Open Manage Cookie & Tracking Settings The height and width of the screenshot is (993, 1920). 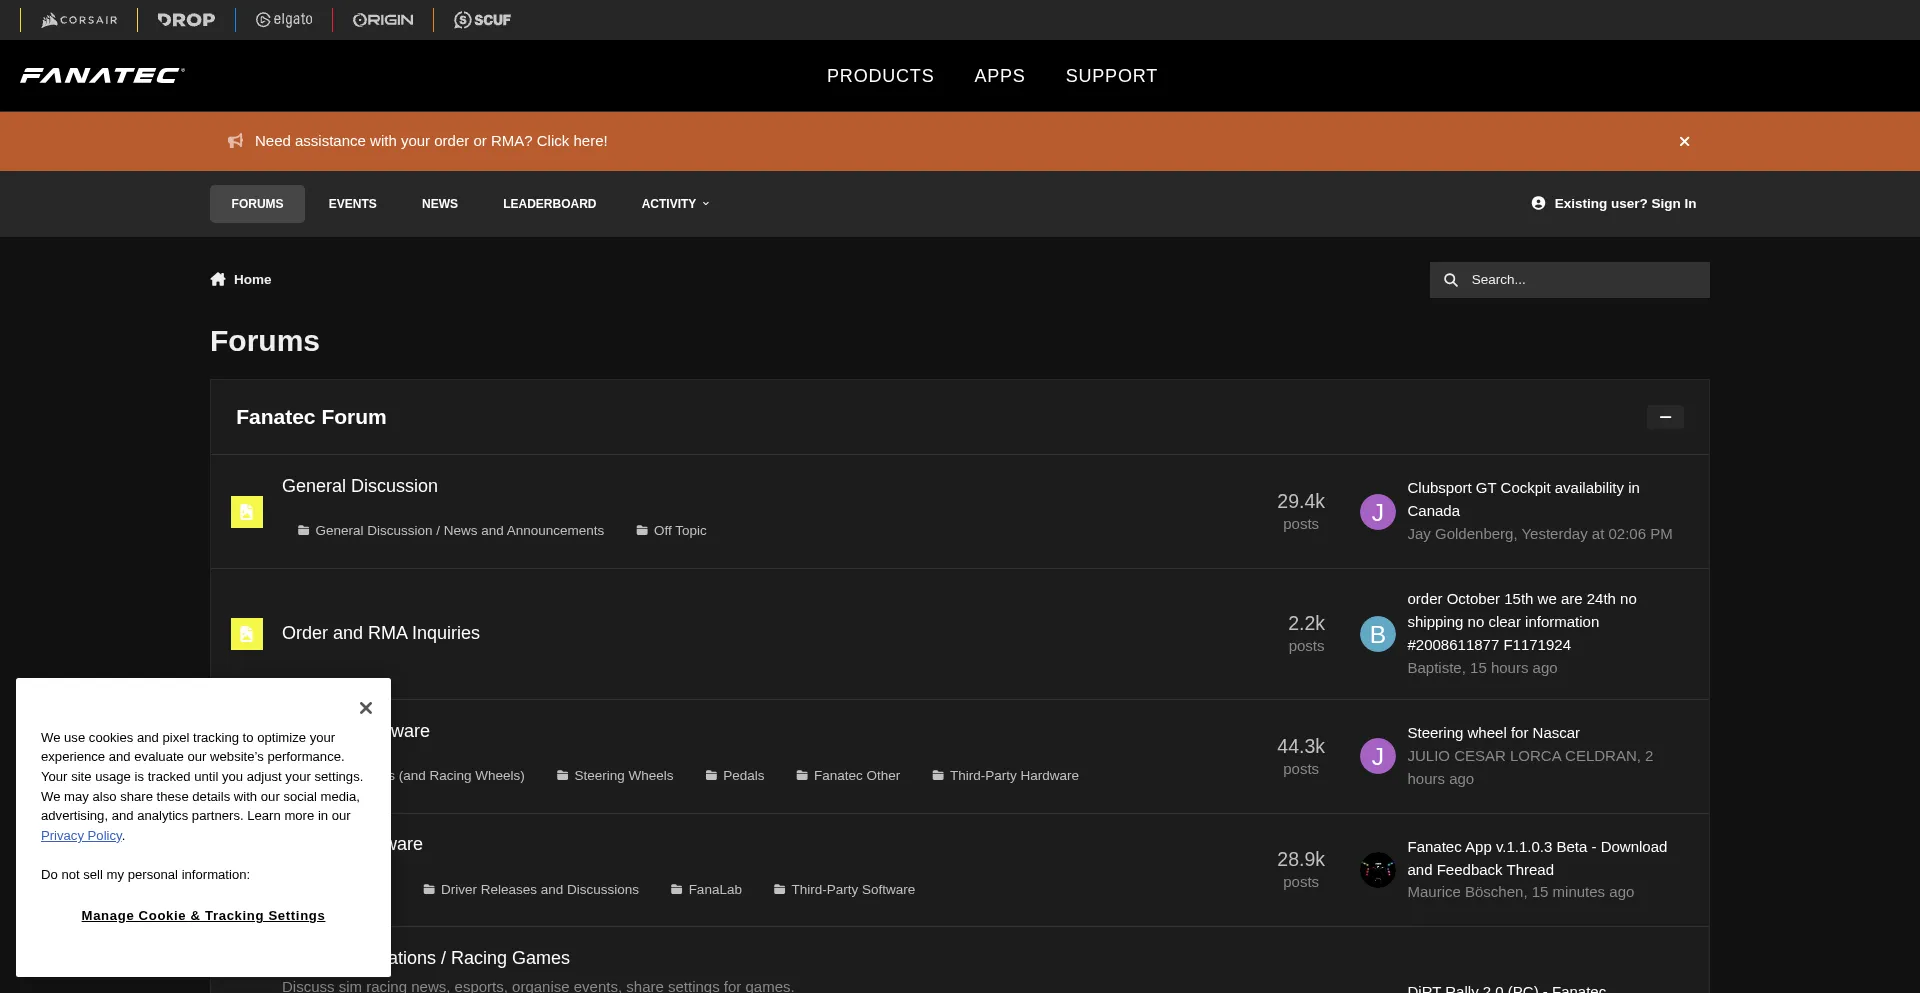point(203,916)
